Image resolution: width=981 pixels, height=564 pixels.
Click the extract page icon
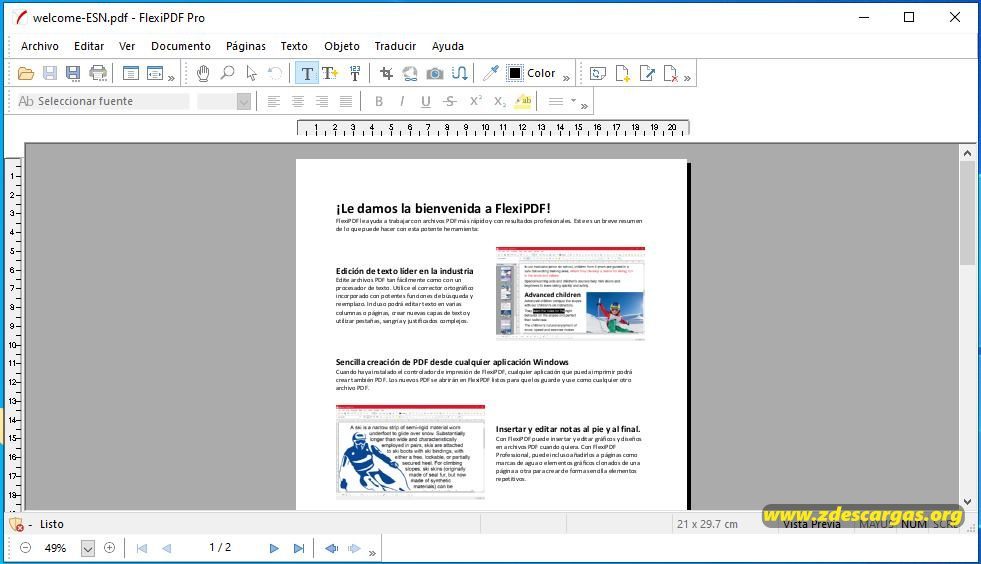pos(647,73)
